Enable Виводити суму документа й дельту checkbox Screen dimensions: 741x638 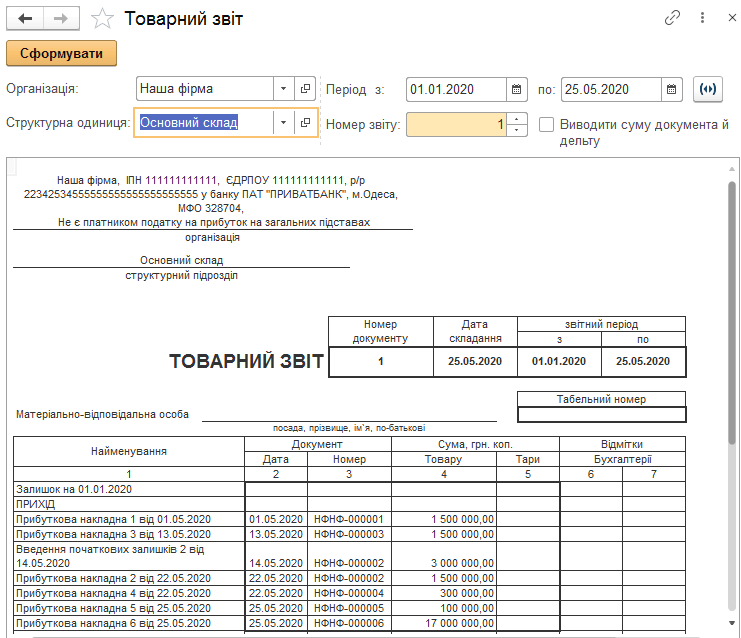(546, 125)
